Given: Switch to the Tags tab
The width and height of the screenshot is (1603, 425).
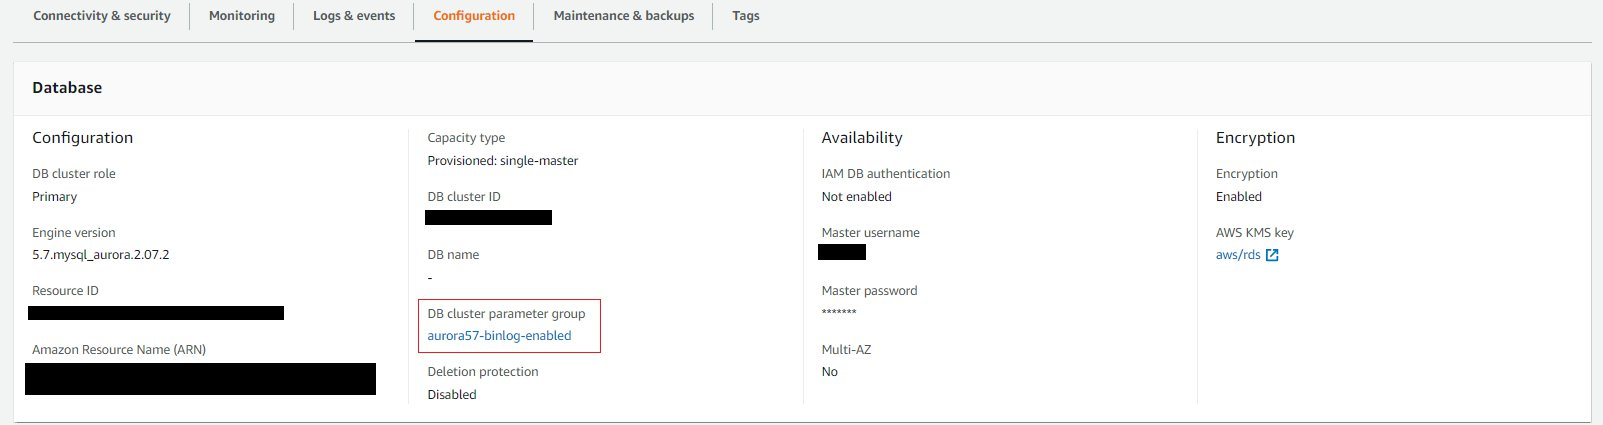Looking at the screenshot, I should 746,16.
